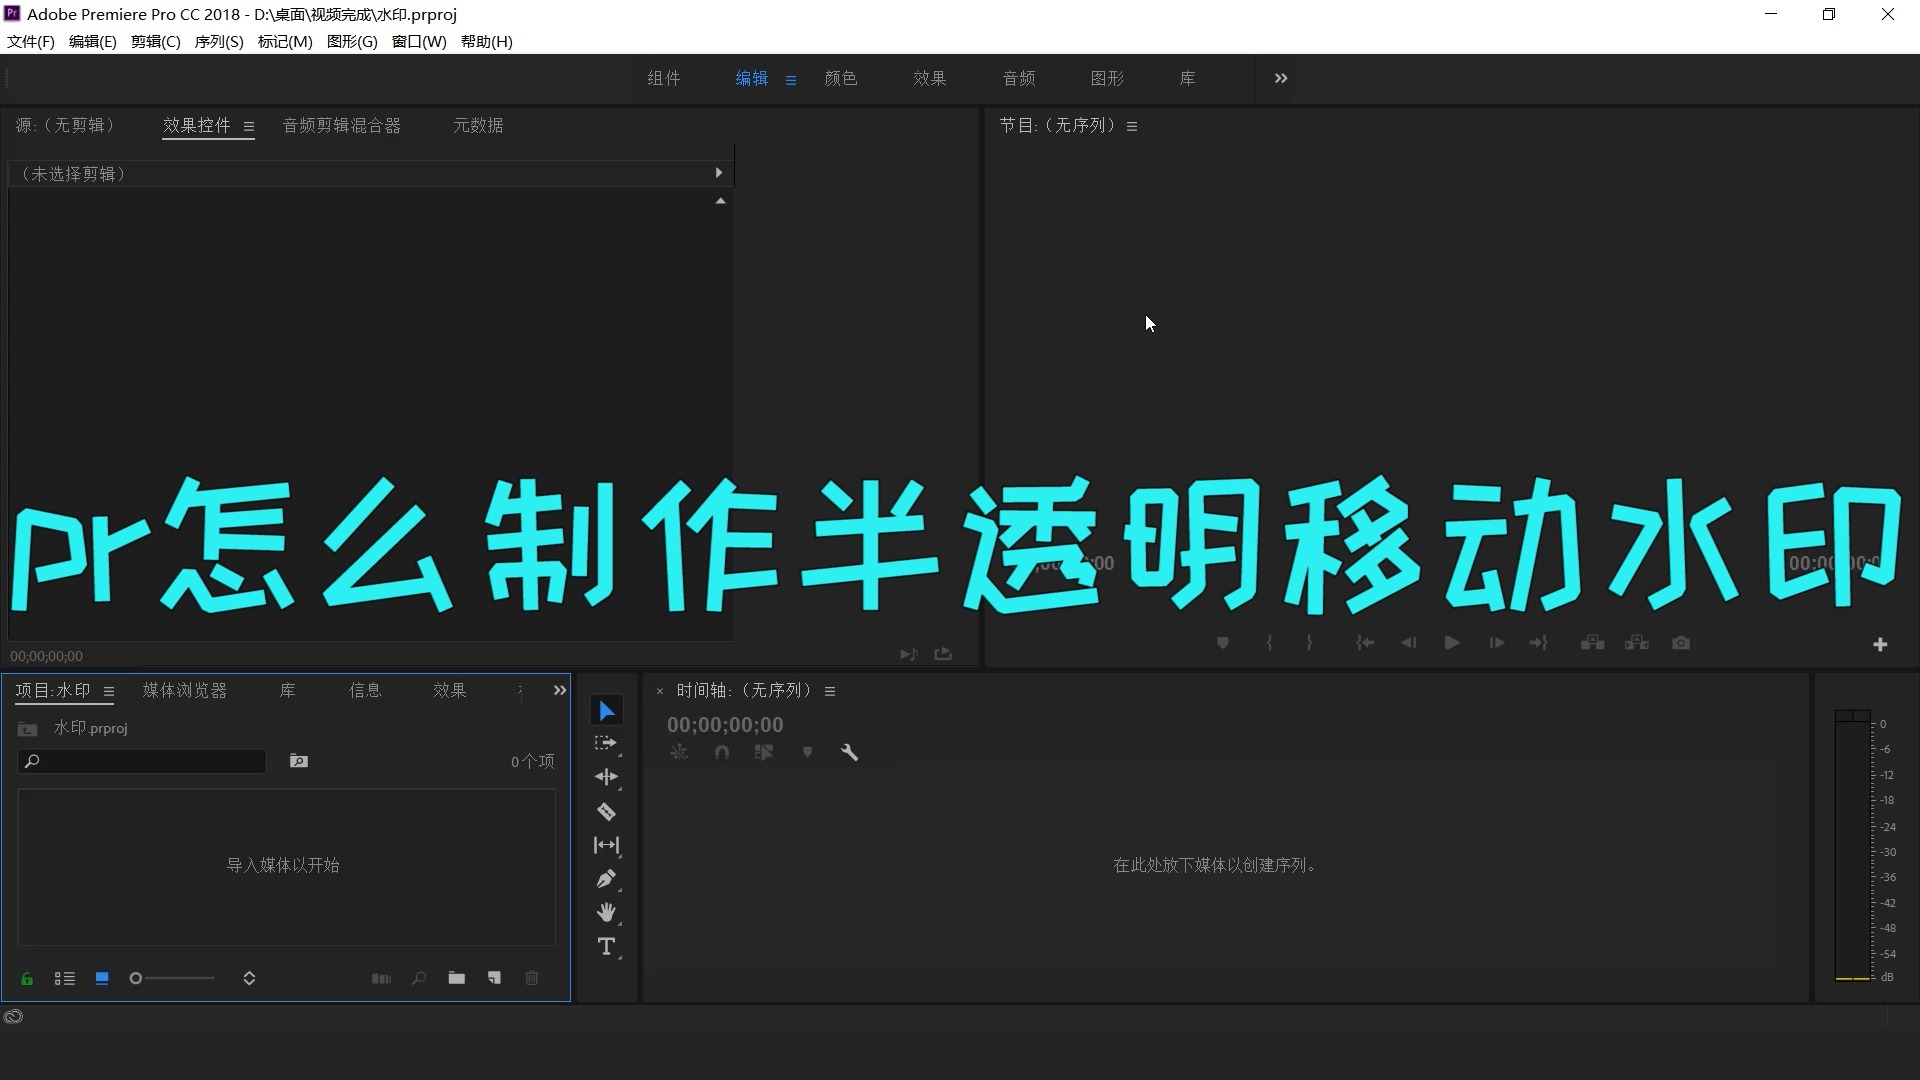
Task: Select the Selection (arrow) tool
Action: point(607,711)
